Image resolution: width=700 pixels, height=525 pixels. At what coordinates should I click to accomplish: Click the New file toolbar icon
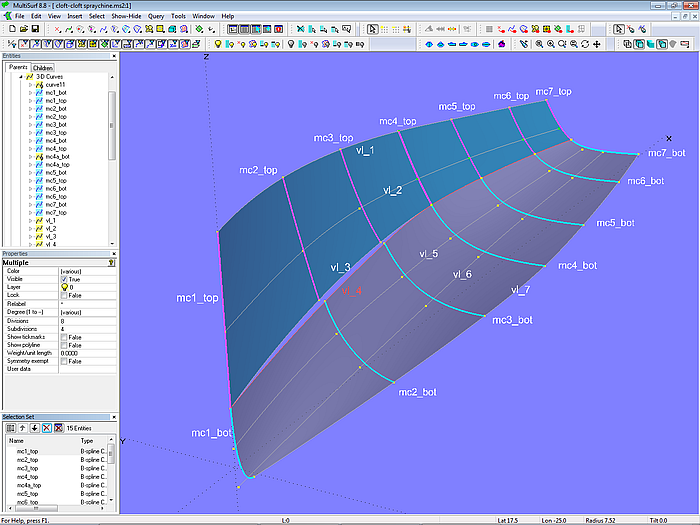(10, 30)
